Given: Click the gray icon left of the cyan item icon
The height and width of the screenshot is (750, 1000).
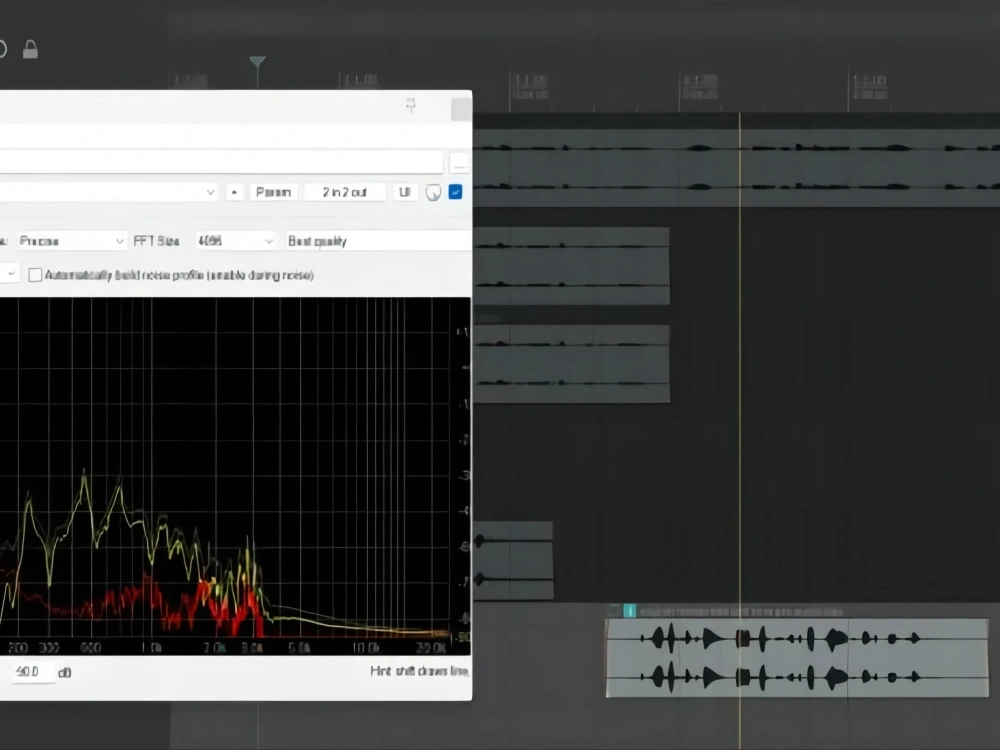Looking at the screenshot, I should pyautogui.click(x=614, y=611).
